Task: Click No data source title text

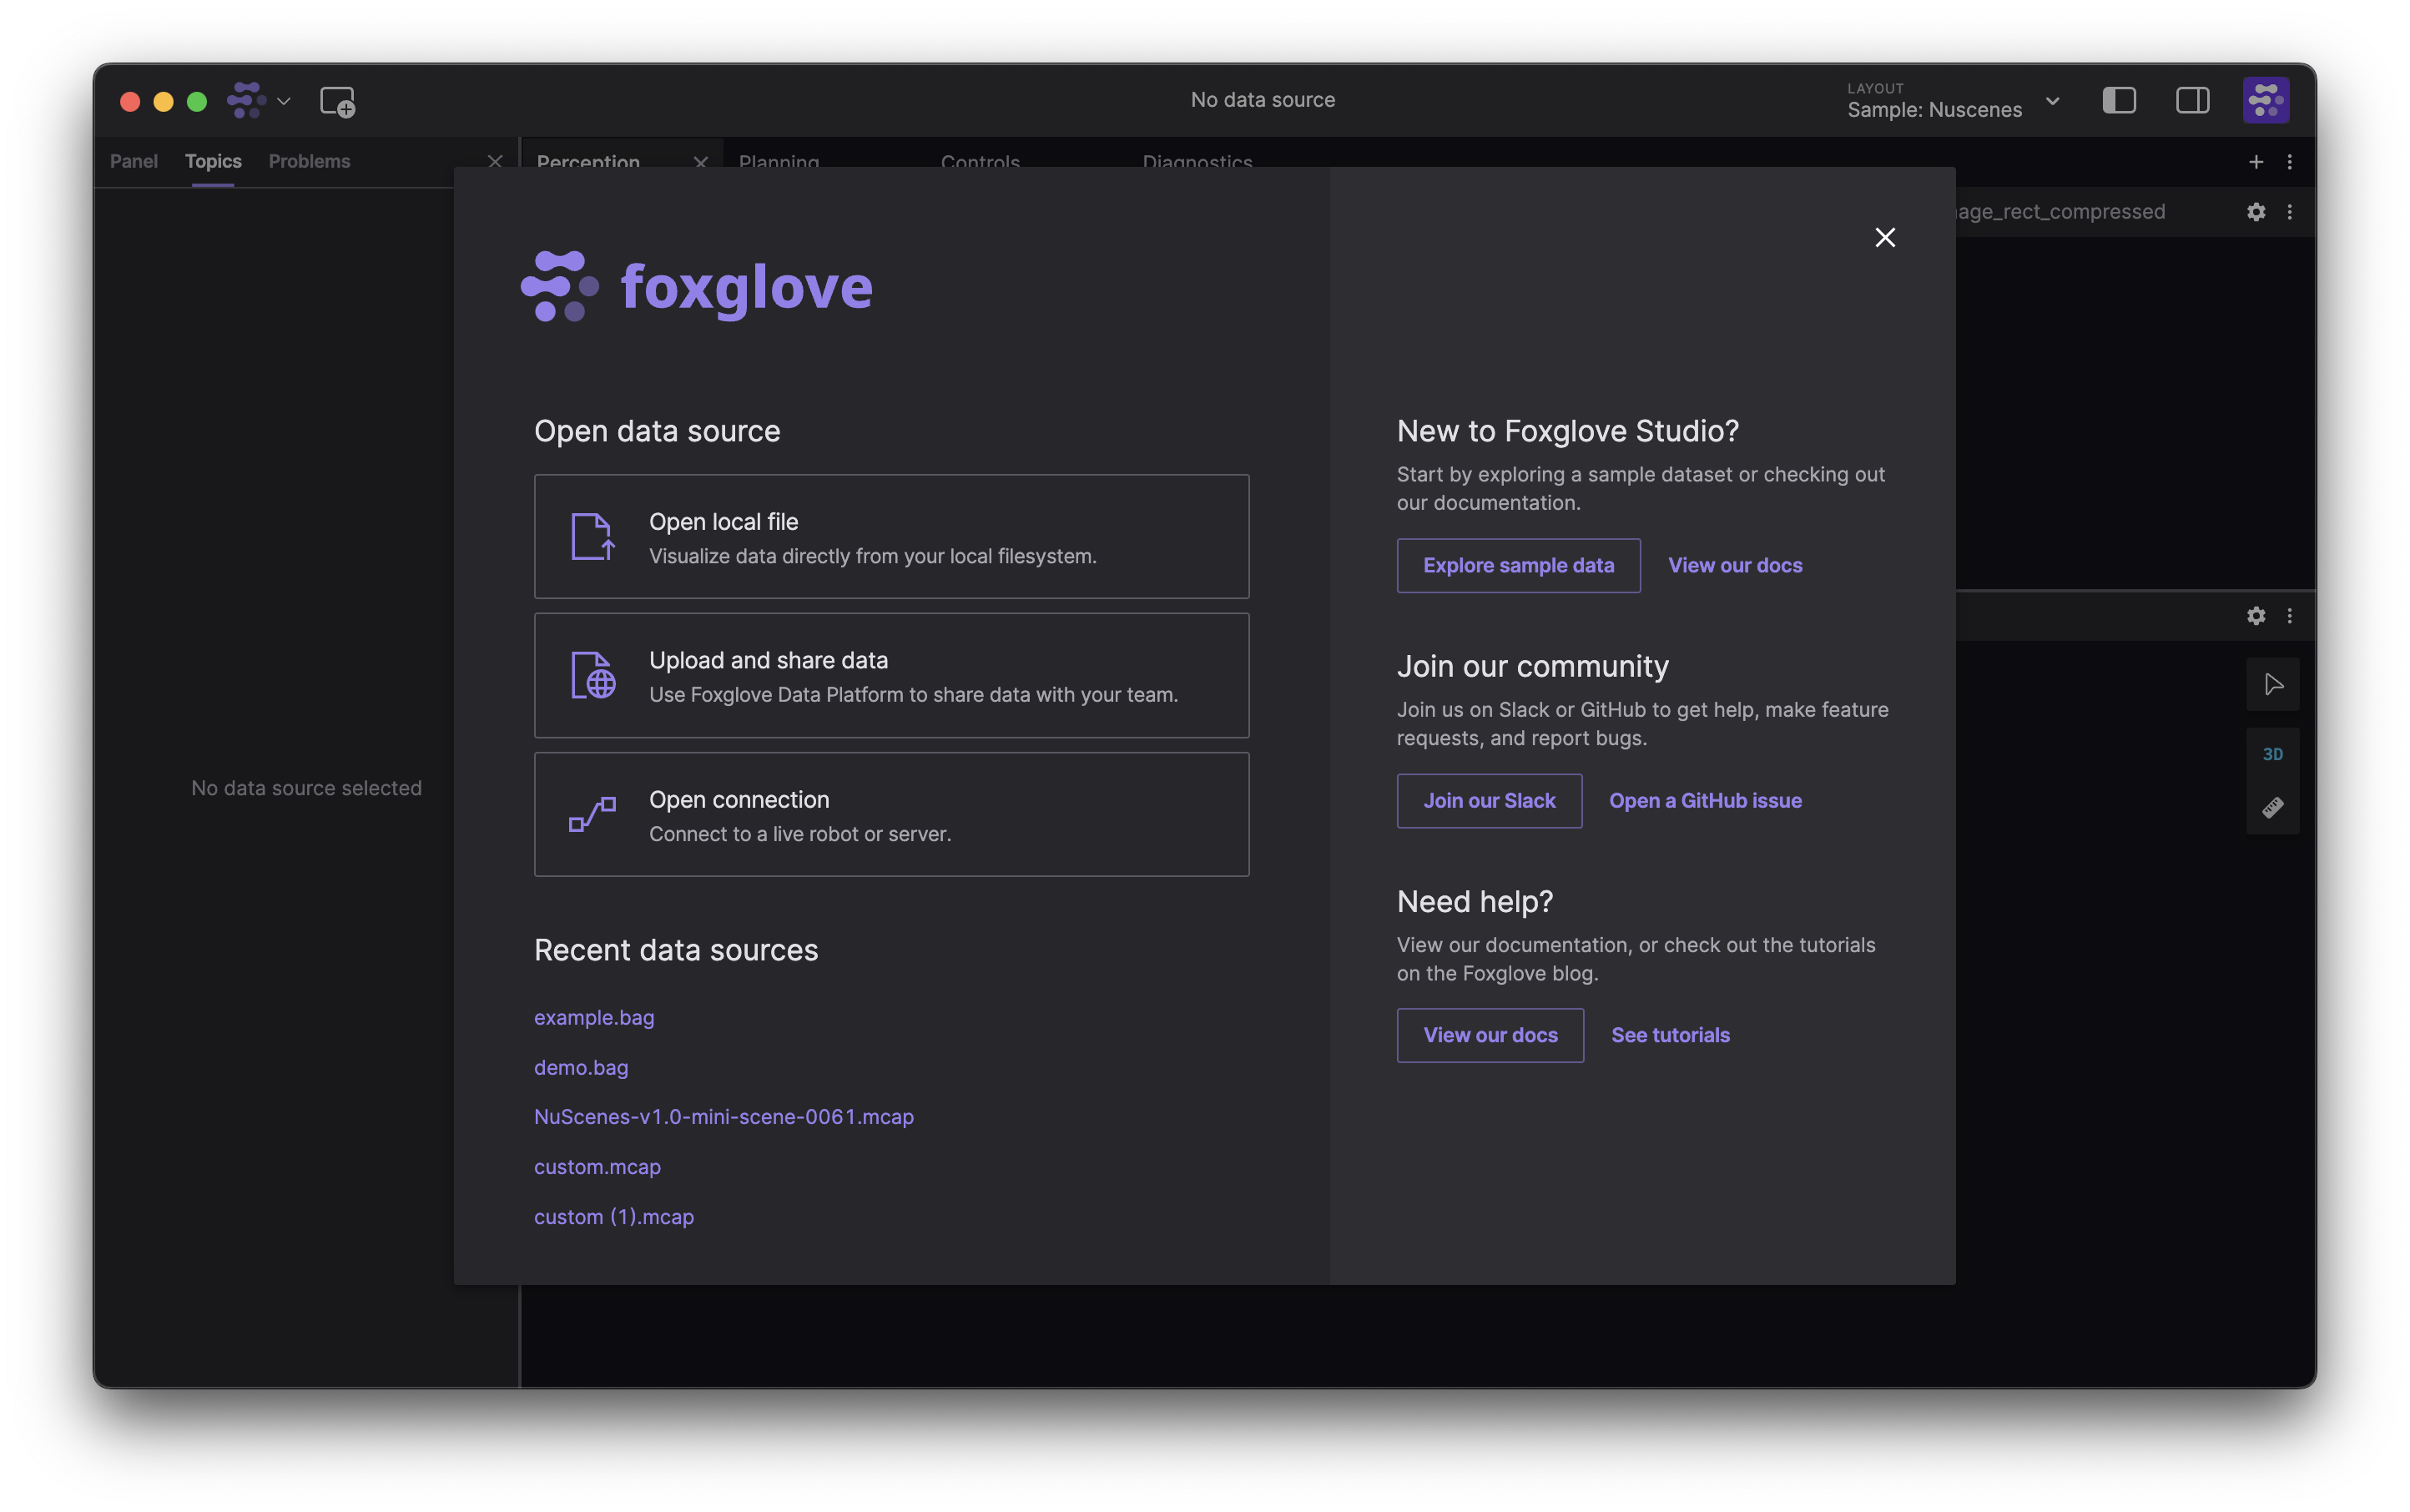Action: pos(1263,100)
